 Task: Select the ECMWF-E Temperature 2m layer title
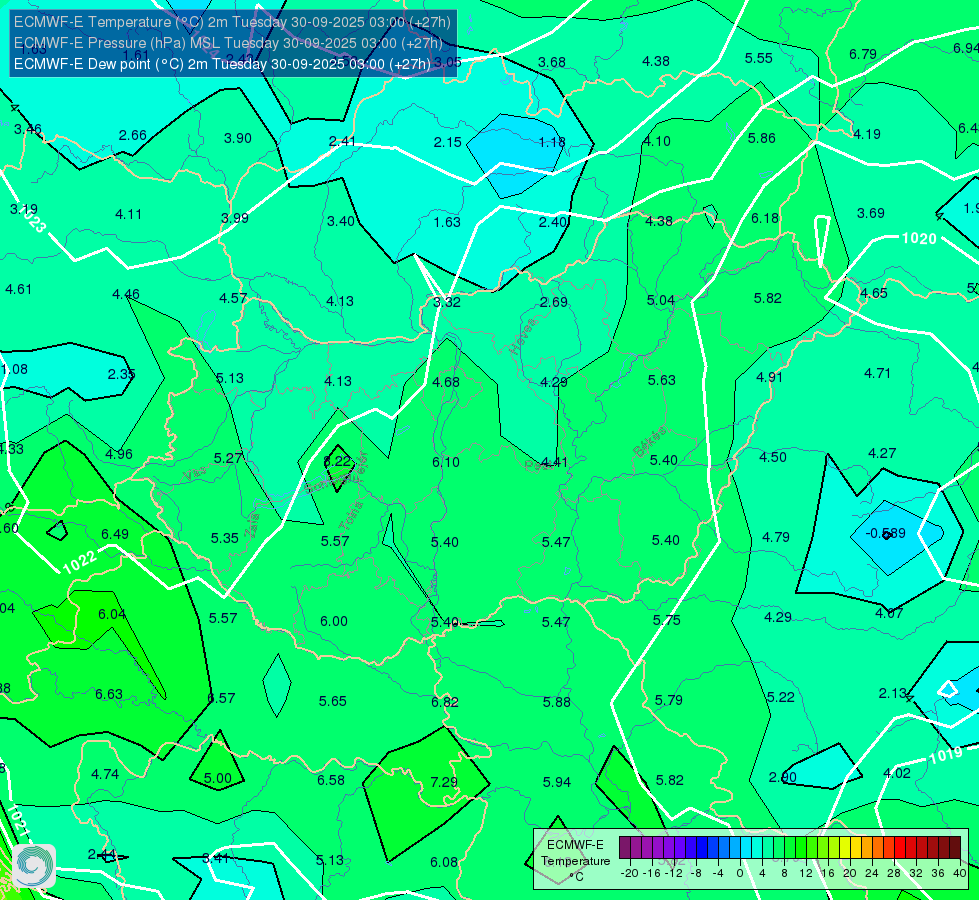(x=232, y=22)
